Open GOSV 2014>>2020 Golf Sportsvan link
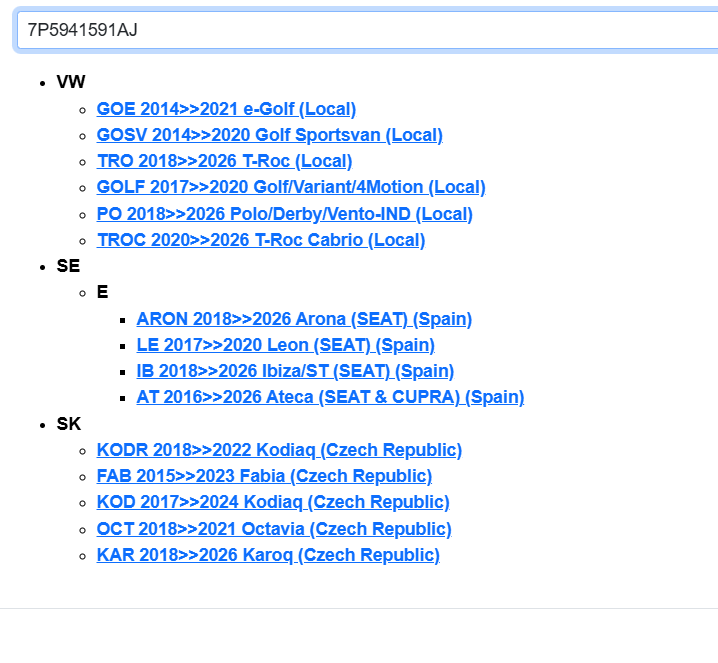This screenshot has height=663, width=718. pos(269,135)
